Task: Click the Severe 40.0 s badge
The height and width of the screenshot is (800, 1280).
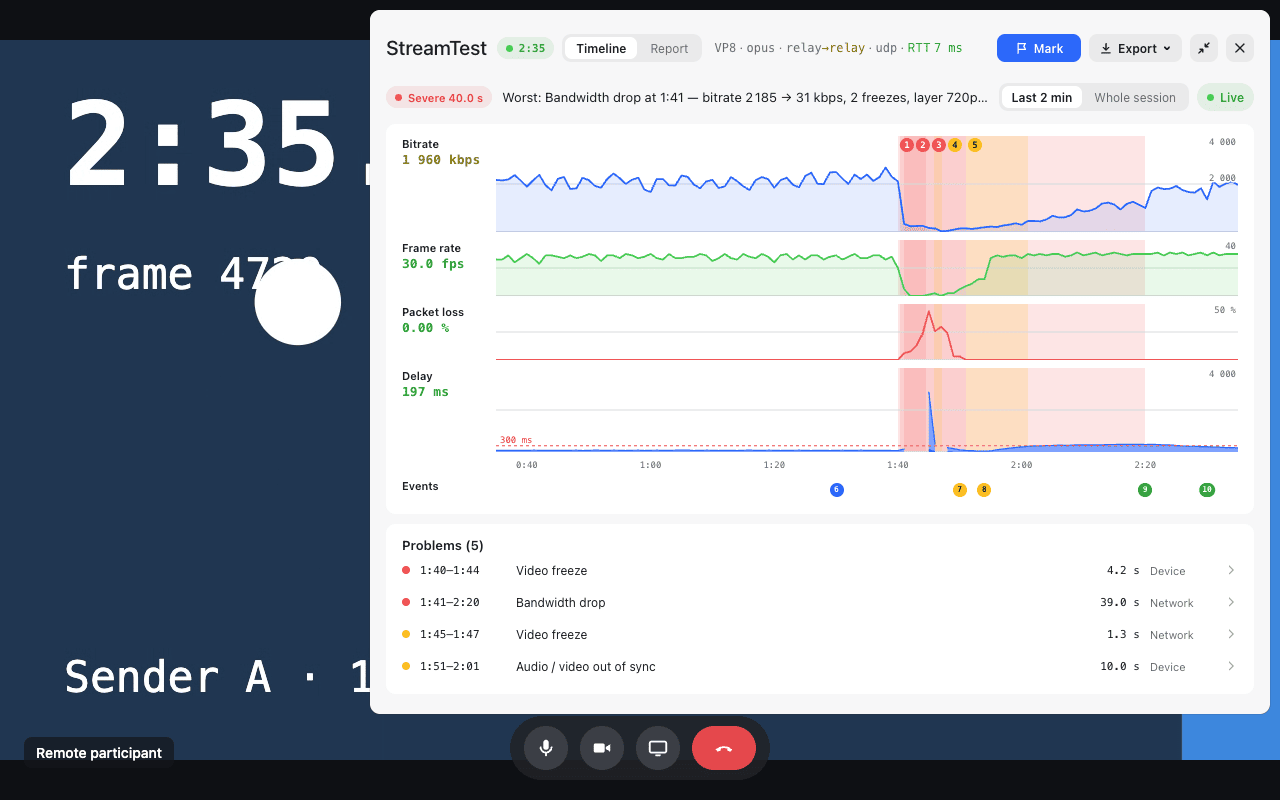Action: 439,97
